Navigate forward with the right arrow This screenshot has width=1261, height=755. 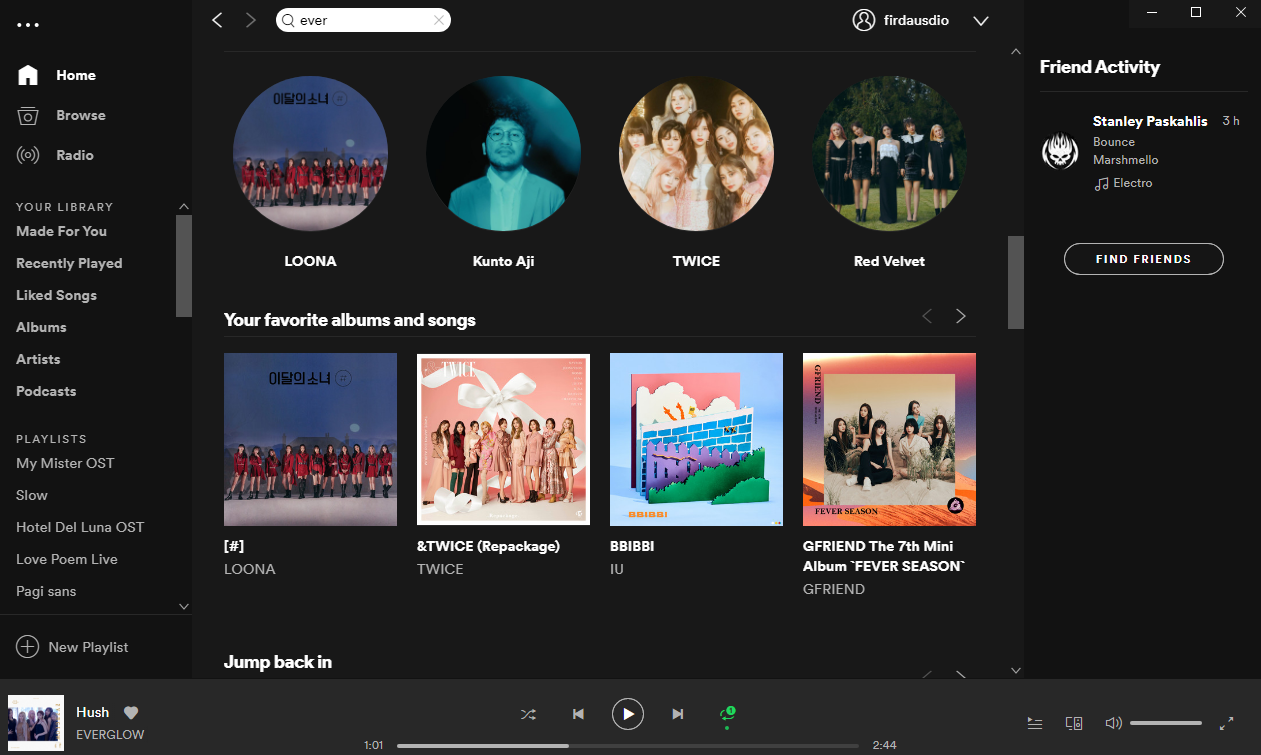tap(251, 20)
